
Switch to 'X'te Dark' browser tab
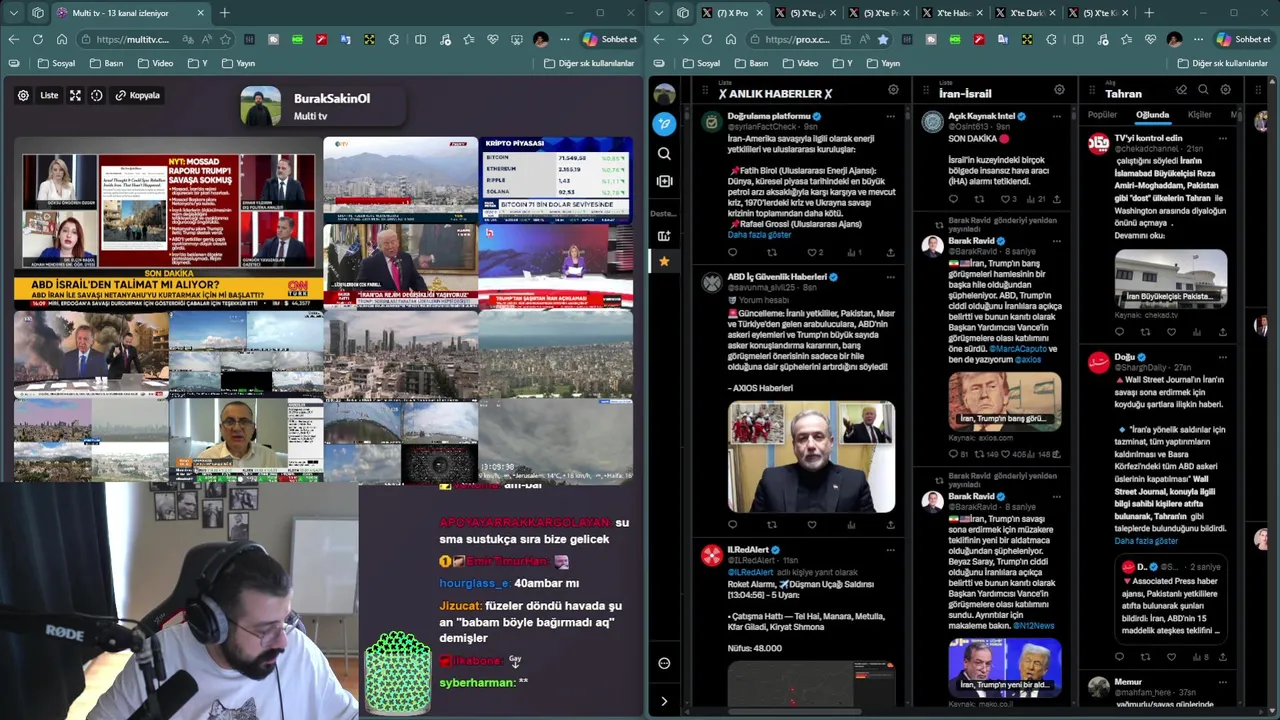coord(1026,13)
